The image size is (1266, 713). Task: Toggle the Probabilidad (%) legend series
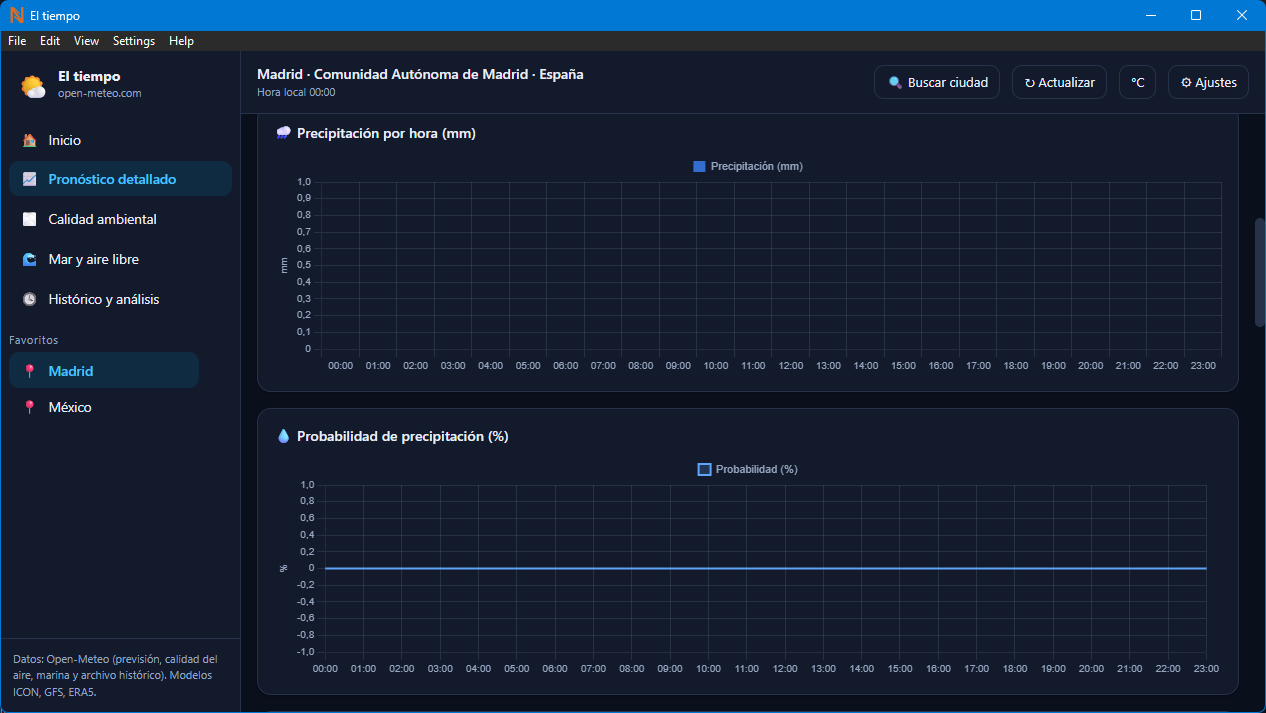[x=748, y=469]
